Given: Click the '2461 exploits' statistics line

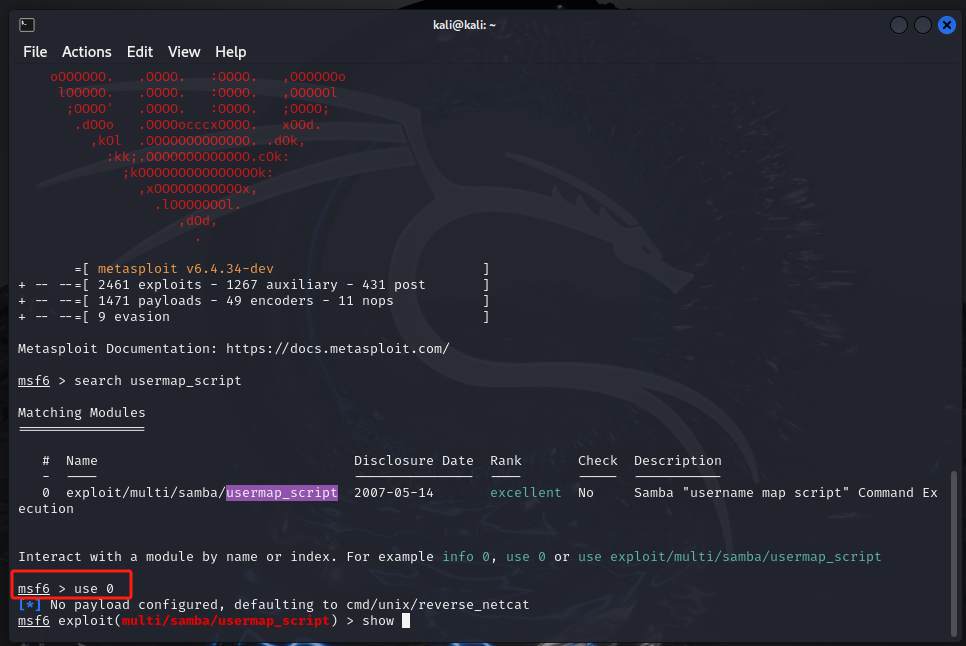Looking at the screenshot, I should tap(261, 285).
